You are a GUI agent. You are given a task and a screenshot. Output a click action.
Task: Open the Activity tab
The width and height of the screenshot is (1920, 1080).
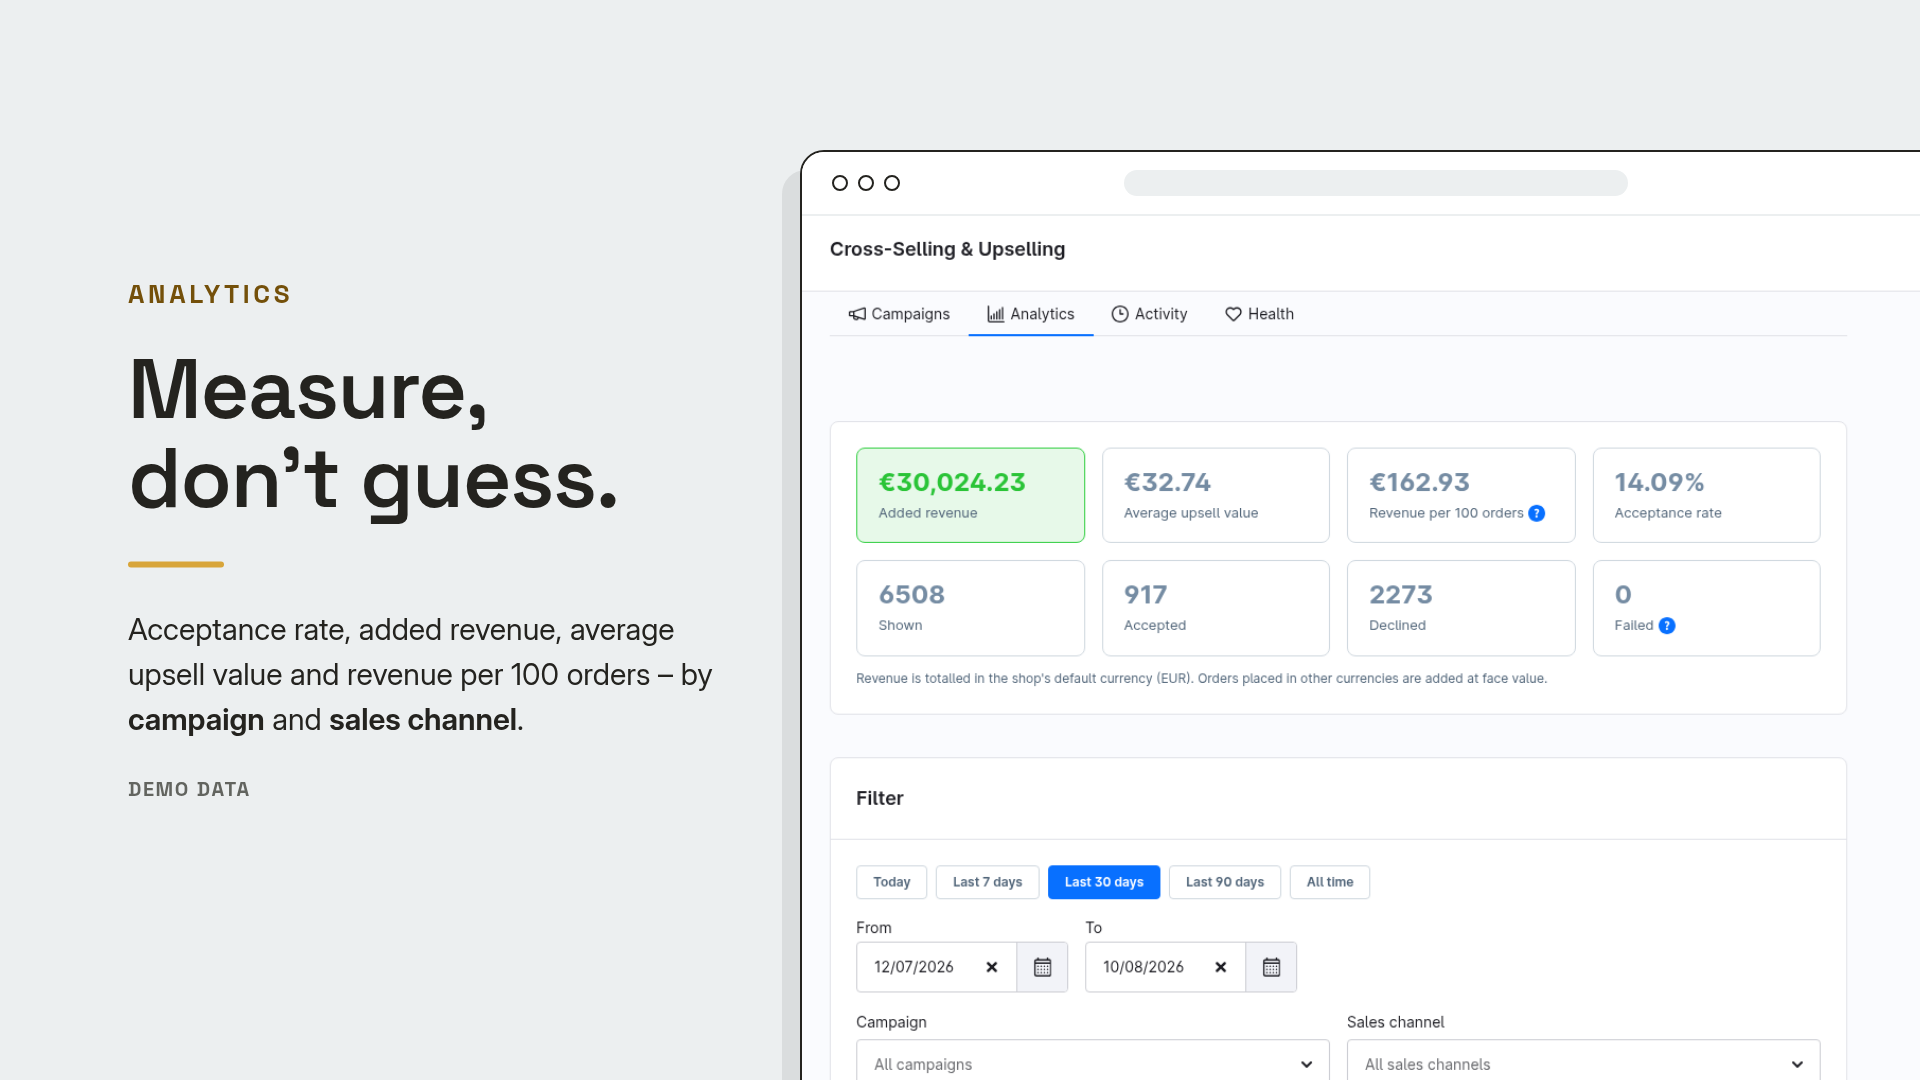tap(1149, 314)
